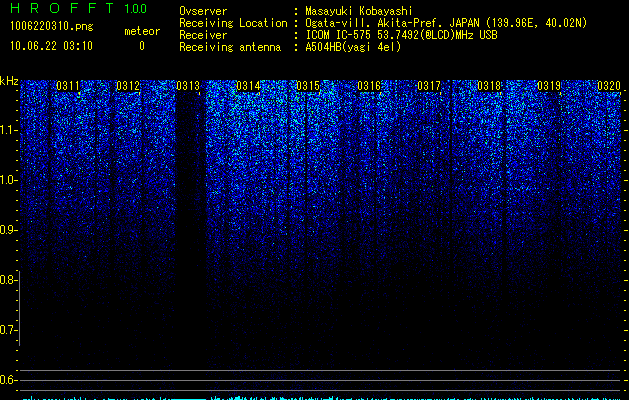Select the A504HB(yagi 4el) antenna text
The image size is (629, 400).
pyautogui.click(x=353, y=47)
